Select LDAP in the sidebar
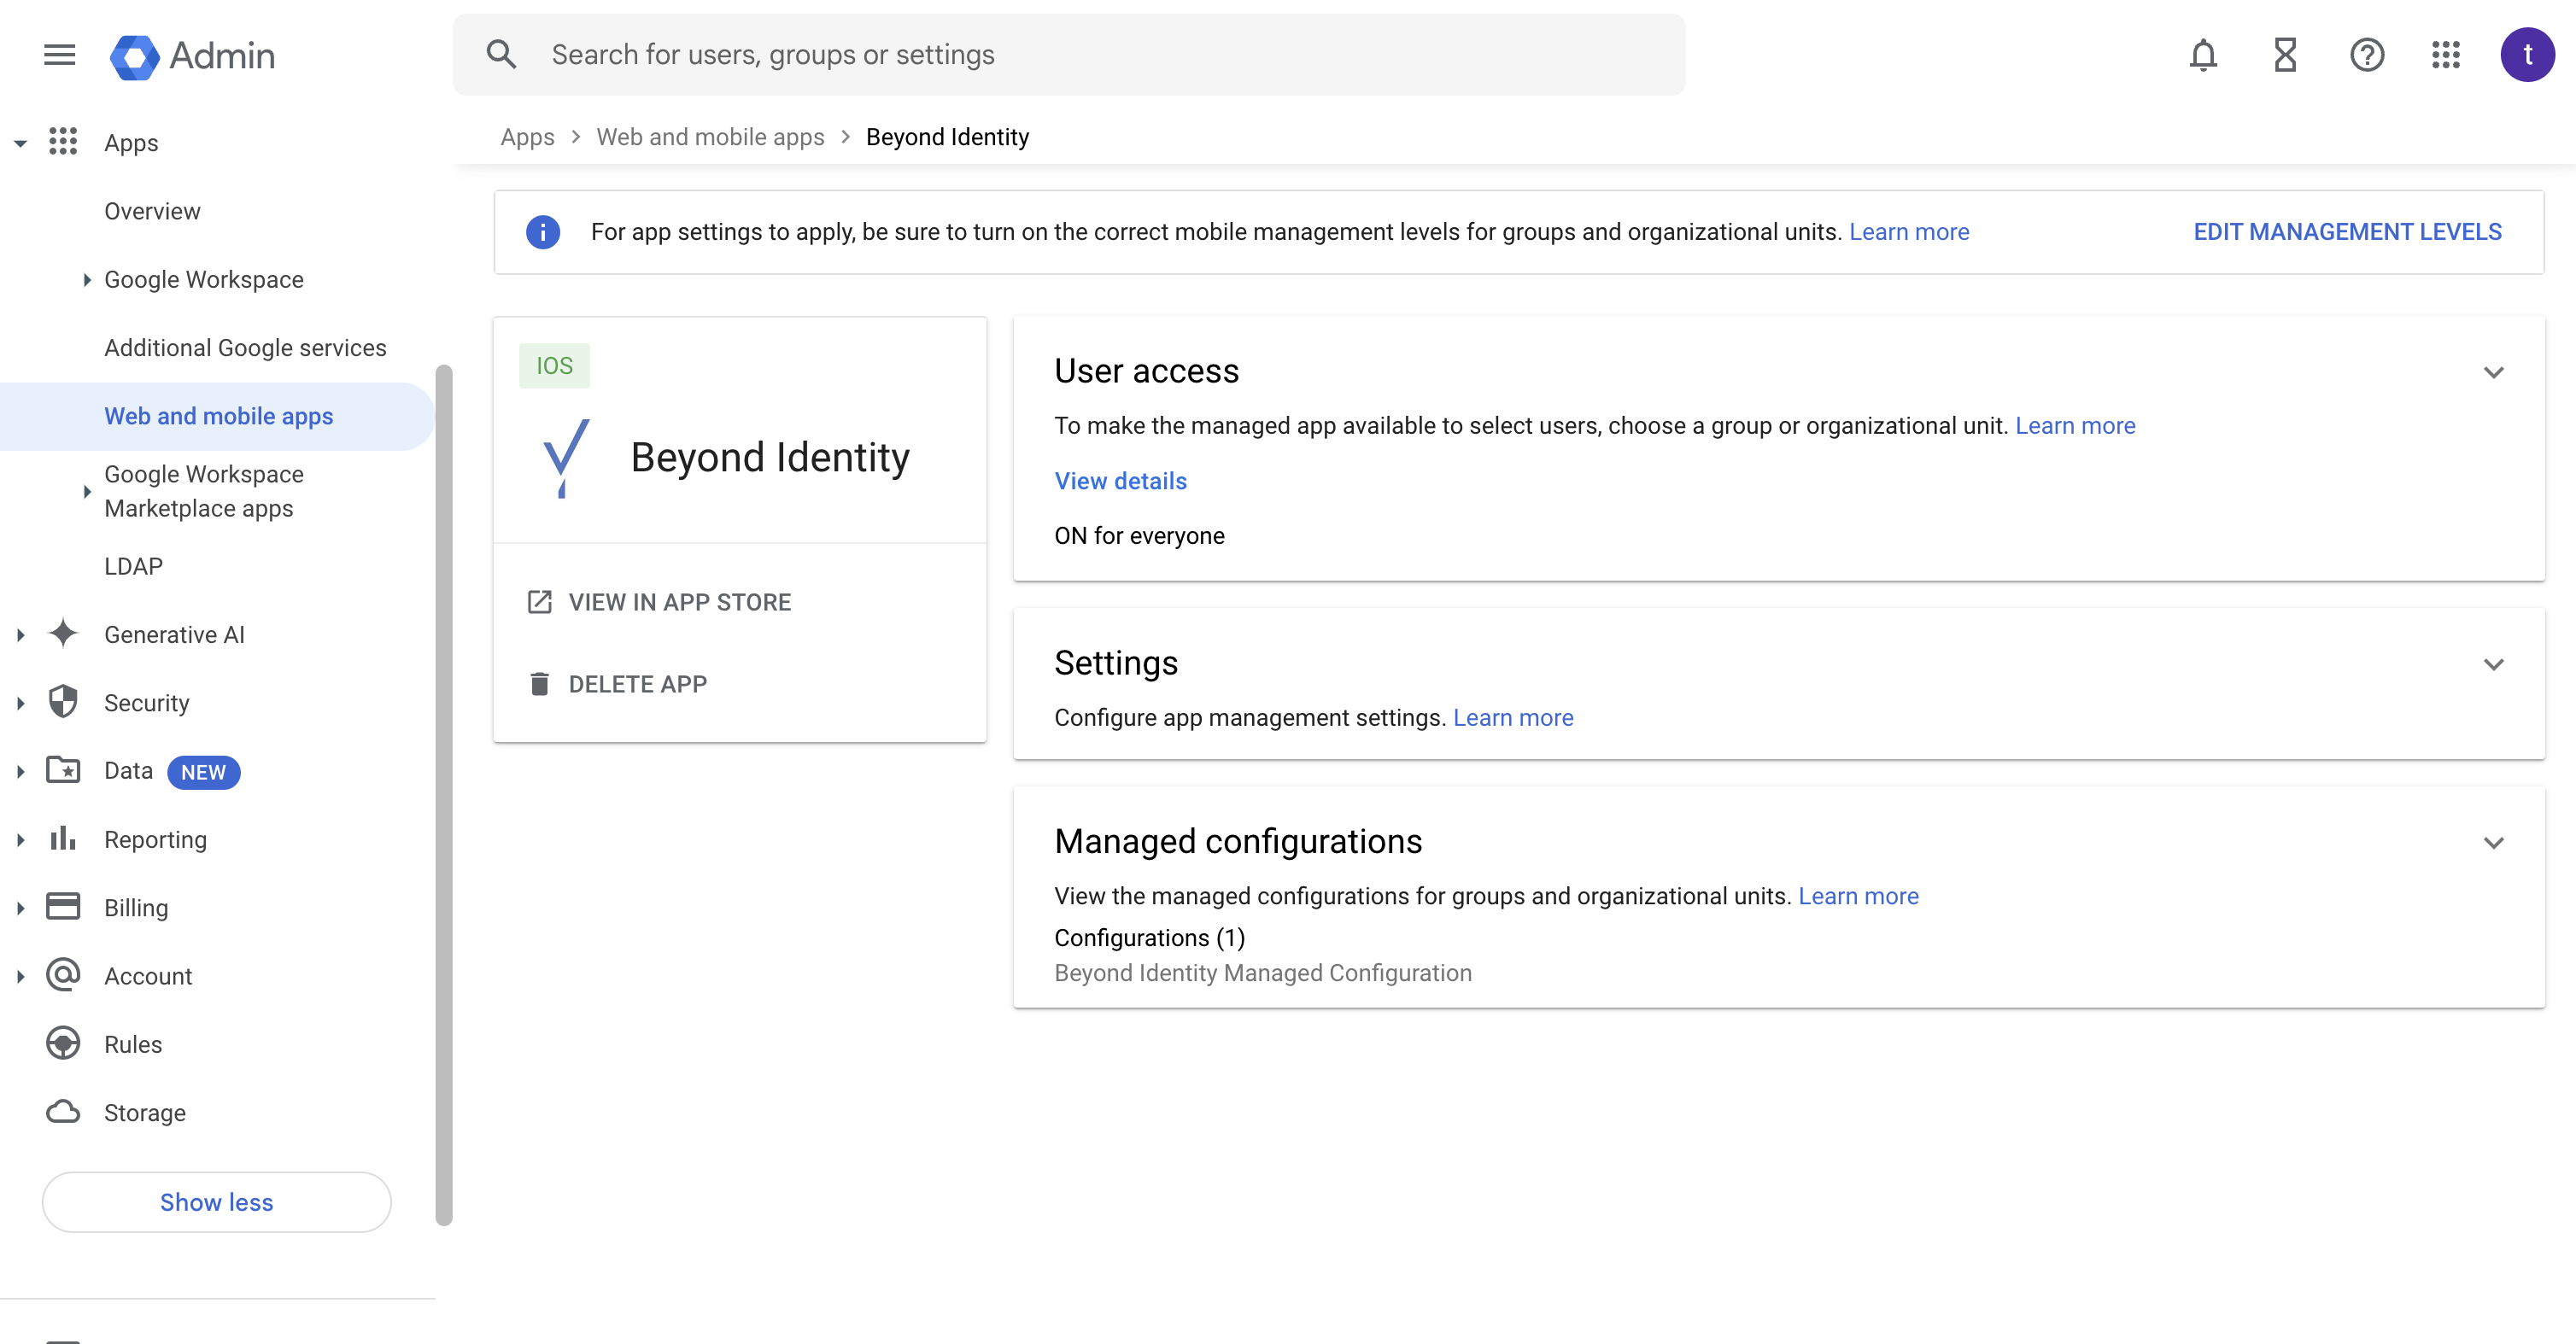2576x1344 pixels. pos(133,566)
